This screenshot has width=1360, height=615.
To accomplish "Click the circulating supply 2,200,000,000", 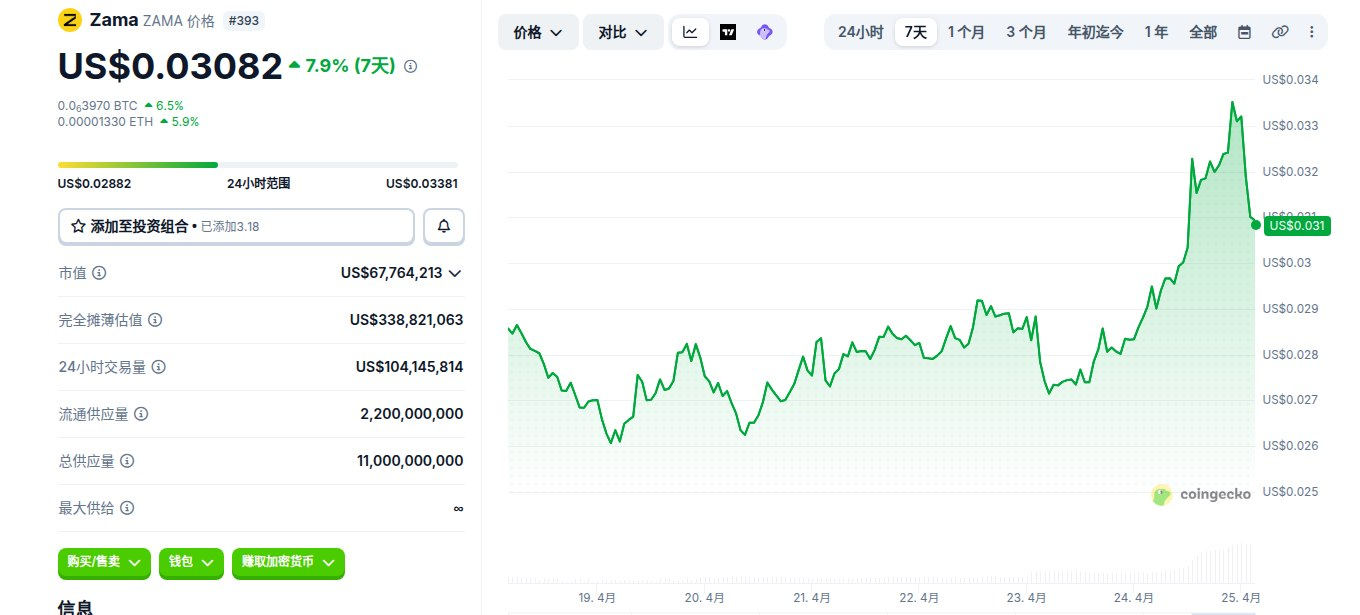I will tap(411, 414).
